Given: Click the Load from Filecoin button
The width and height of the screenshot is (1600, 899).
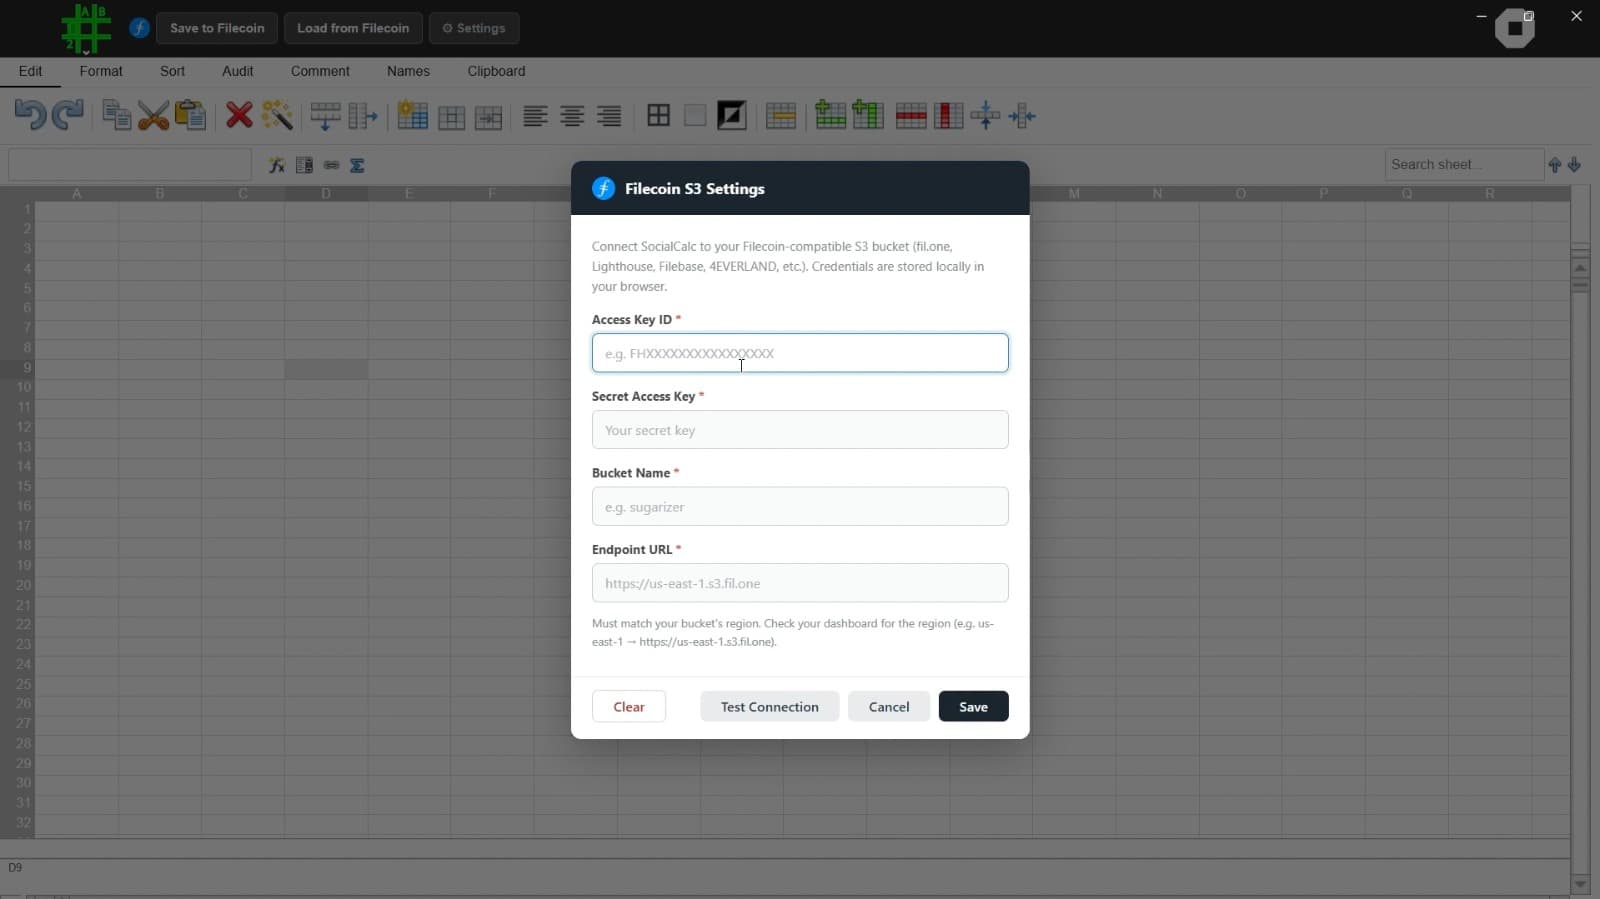Looking at the screenshot, I should (x=353, y=28).
